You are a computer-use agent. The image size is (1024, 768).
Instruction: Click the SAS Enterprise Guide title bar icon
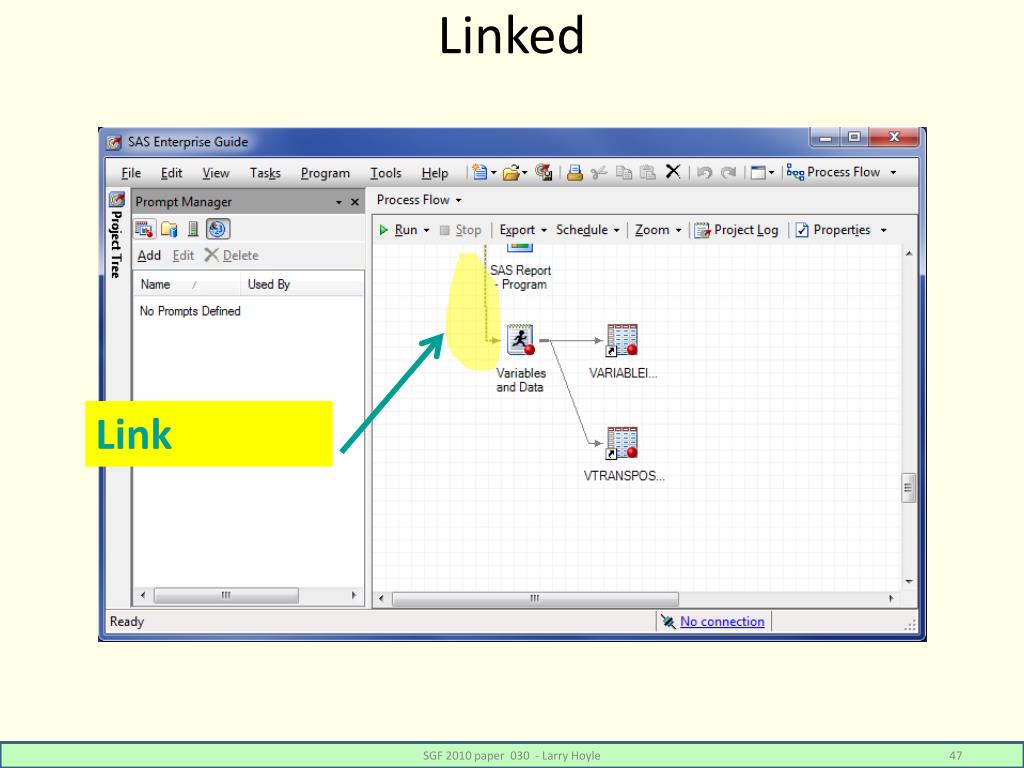pos(114,142)
